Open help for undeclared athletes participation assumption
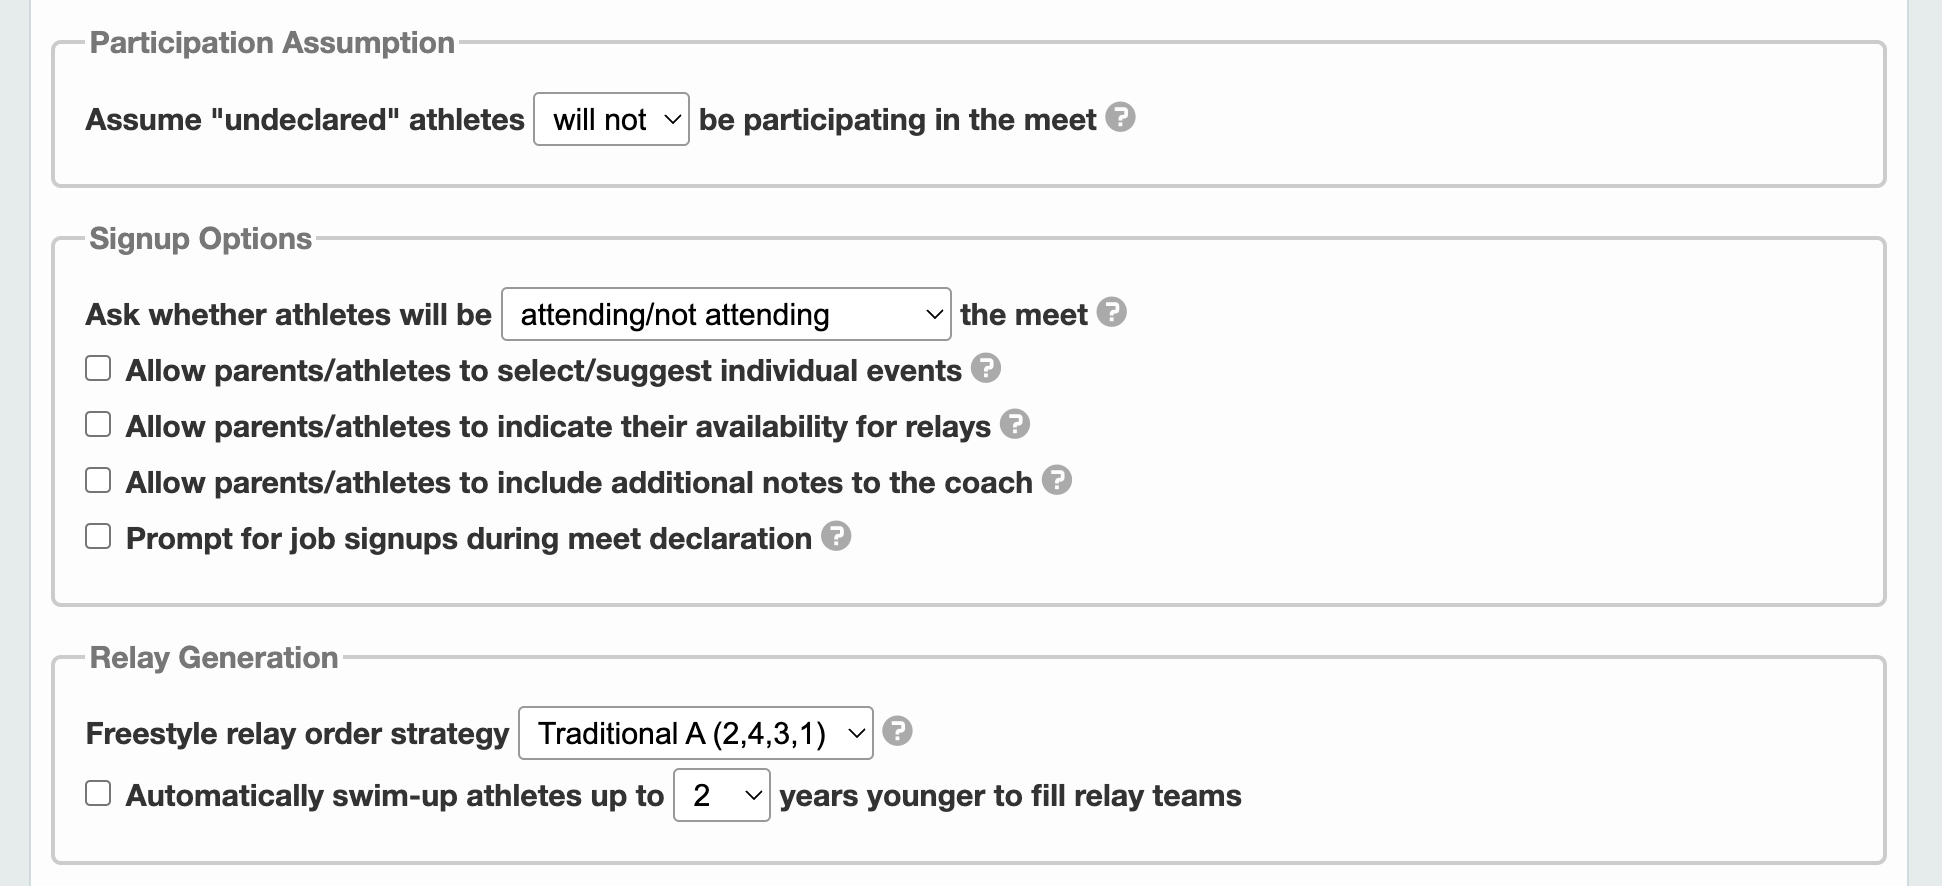 point(1120,118)
